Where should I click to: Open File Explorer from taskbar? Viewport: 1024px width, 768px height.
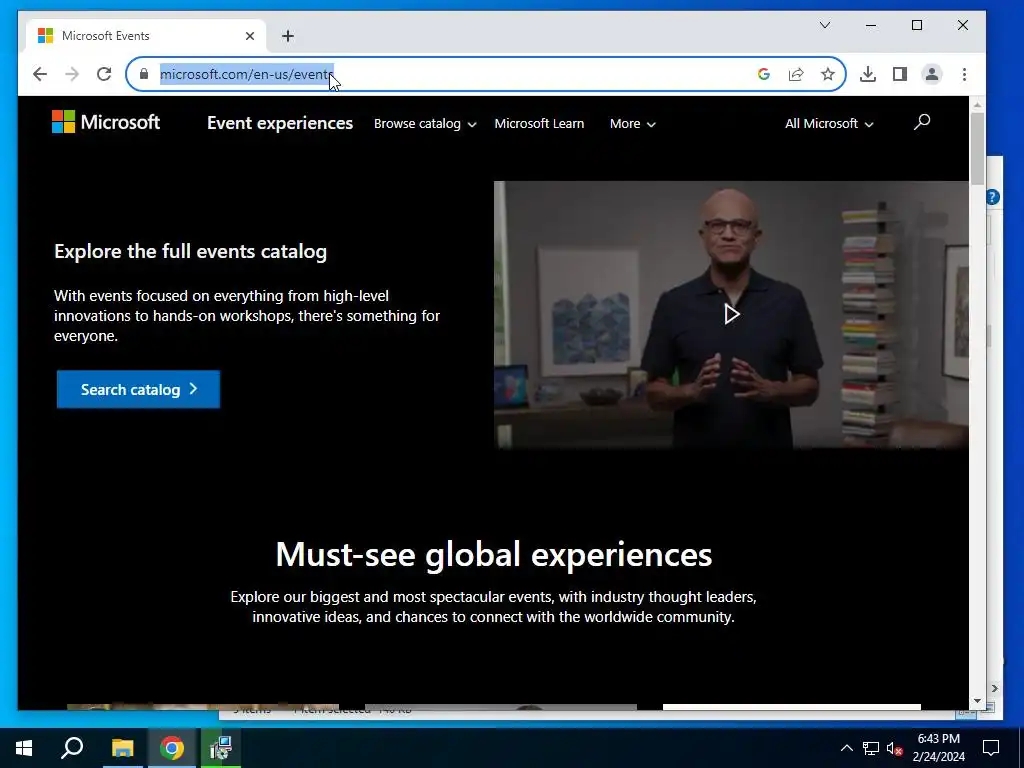click(x=122, y=748)
